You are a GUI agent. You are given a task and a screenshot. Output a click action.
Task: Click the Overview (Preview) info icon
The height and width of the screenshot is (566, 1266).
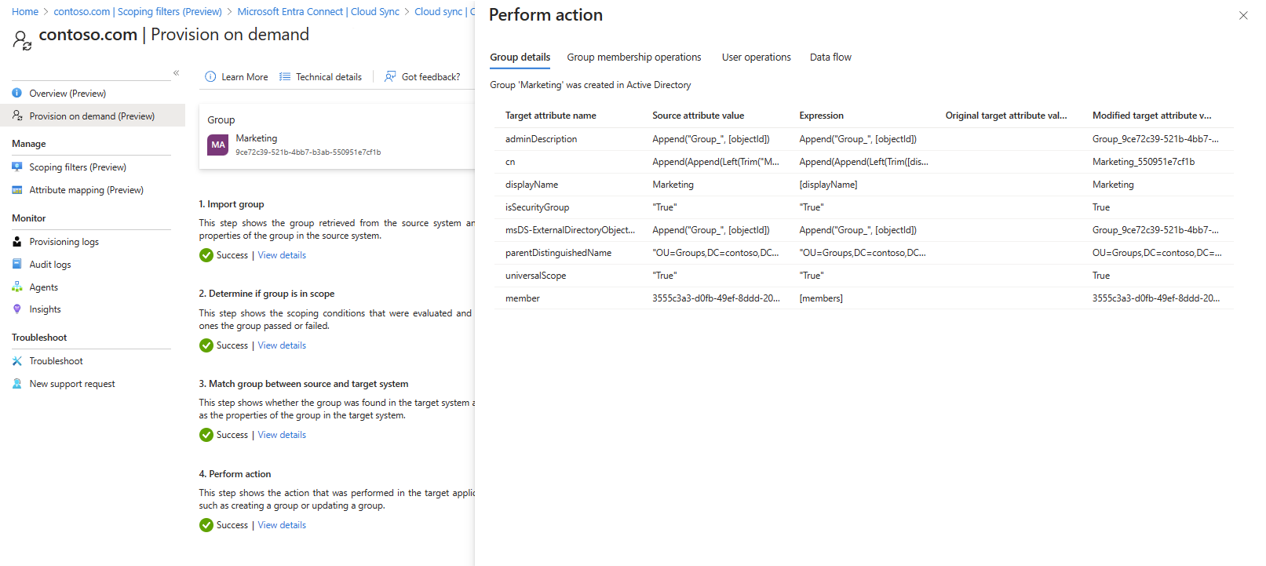tap(17, 93)
